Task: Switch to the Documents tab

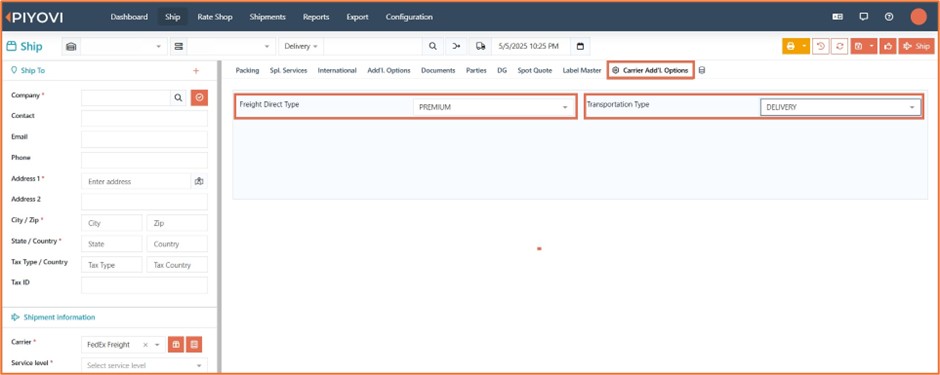Action: coord(438,70)
